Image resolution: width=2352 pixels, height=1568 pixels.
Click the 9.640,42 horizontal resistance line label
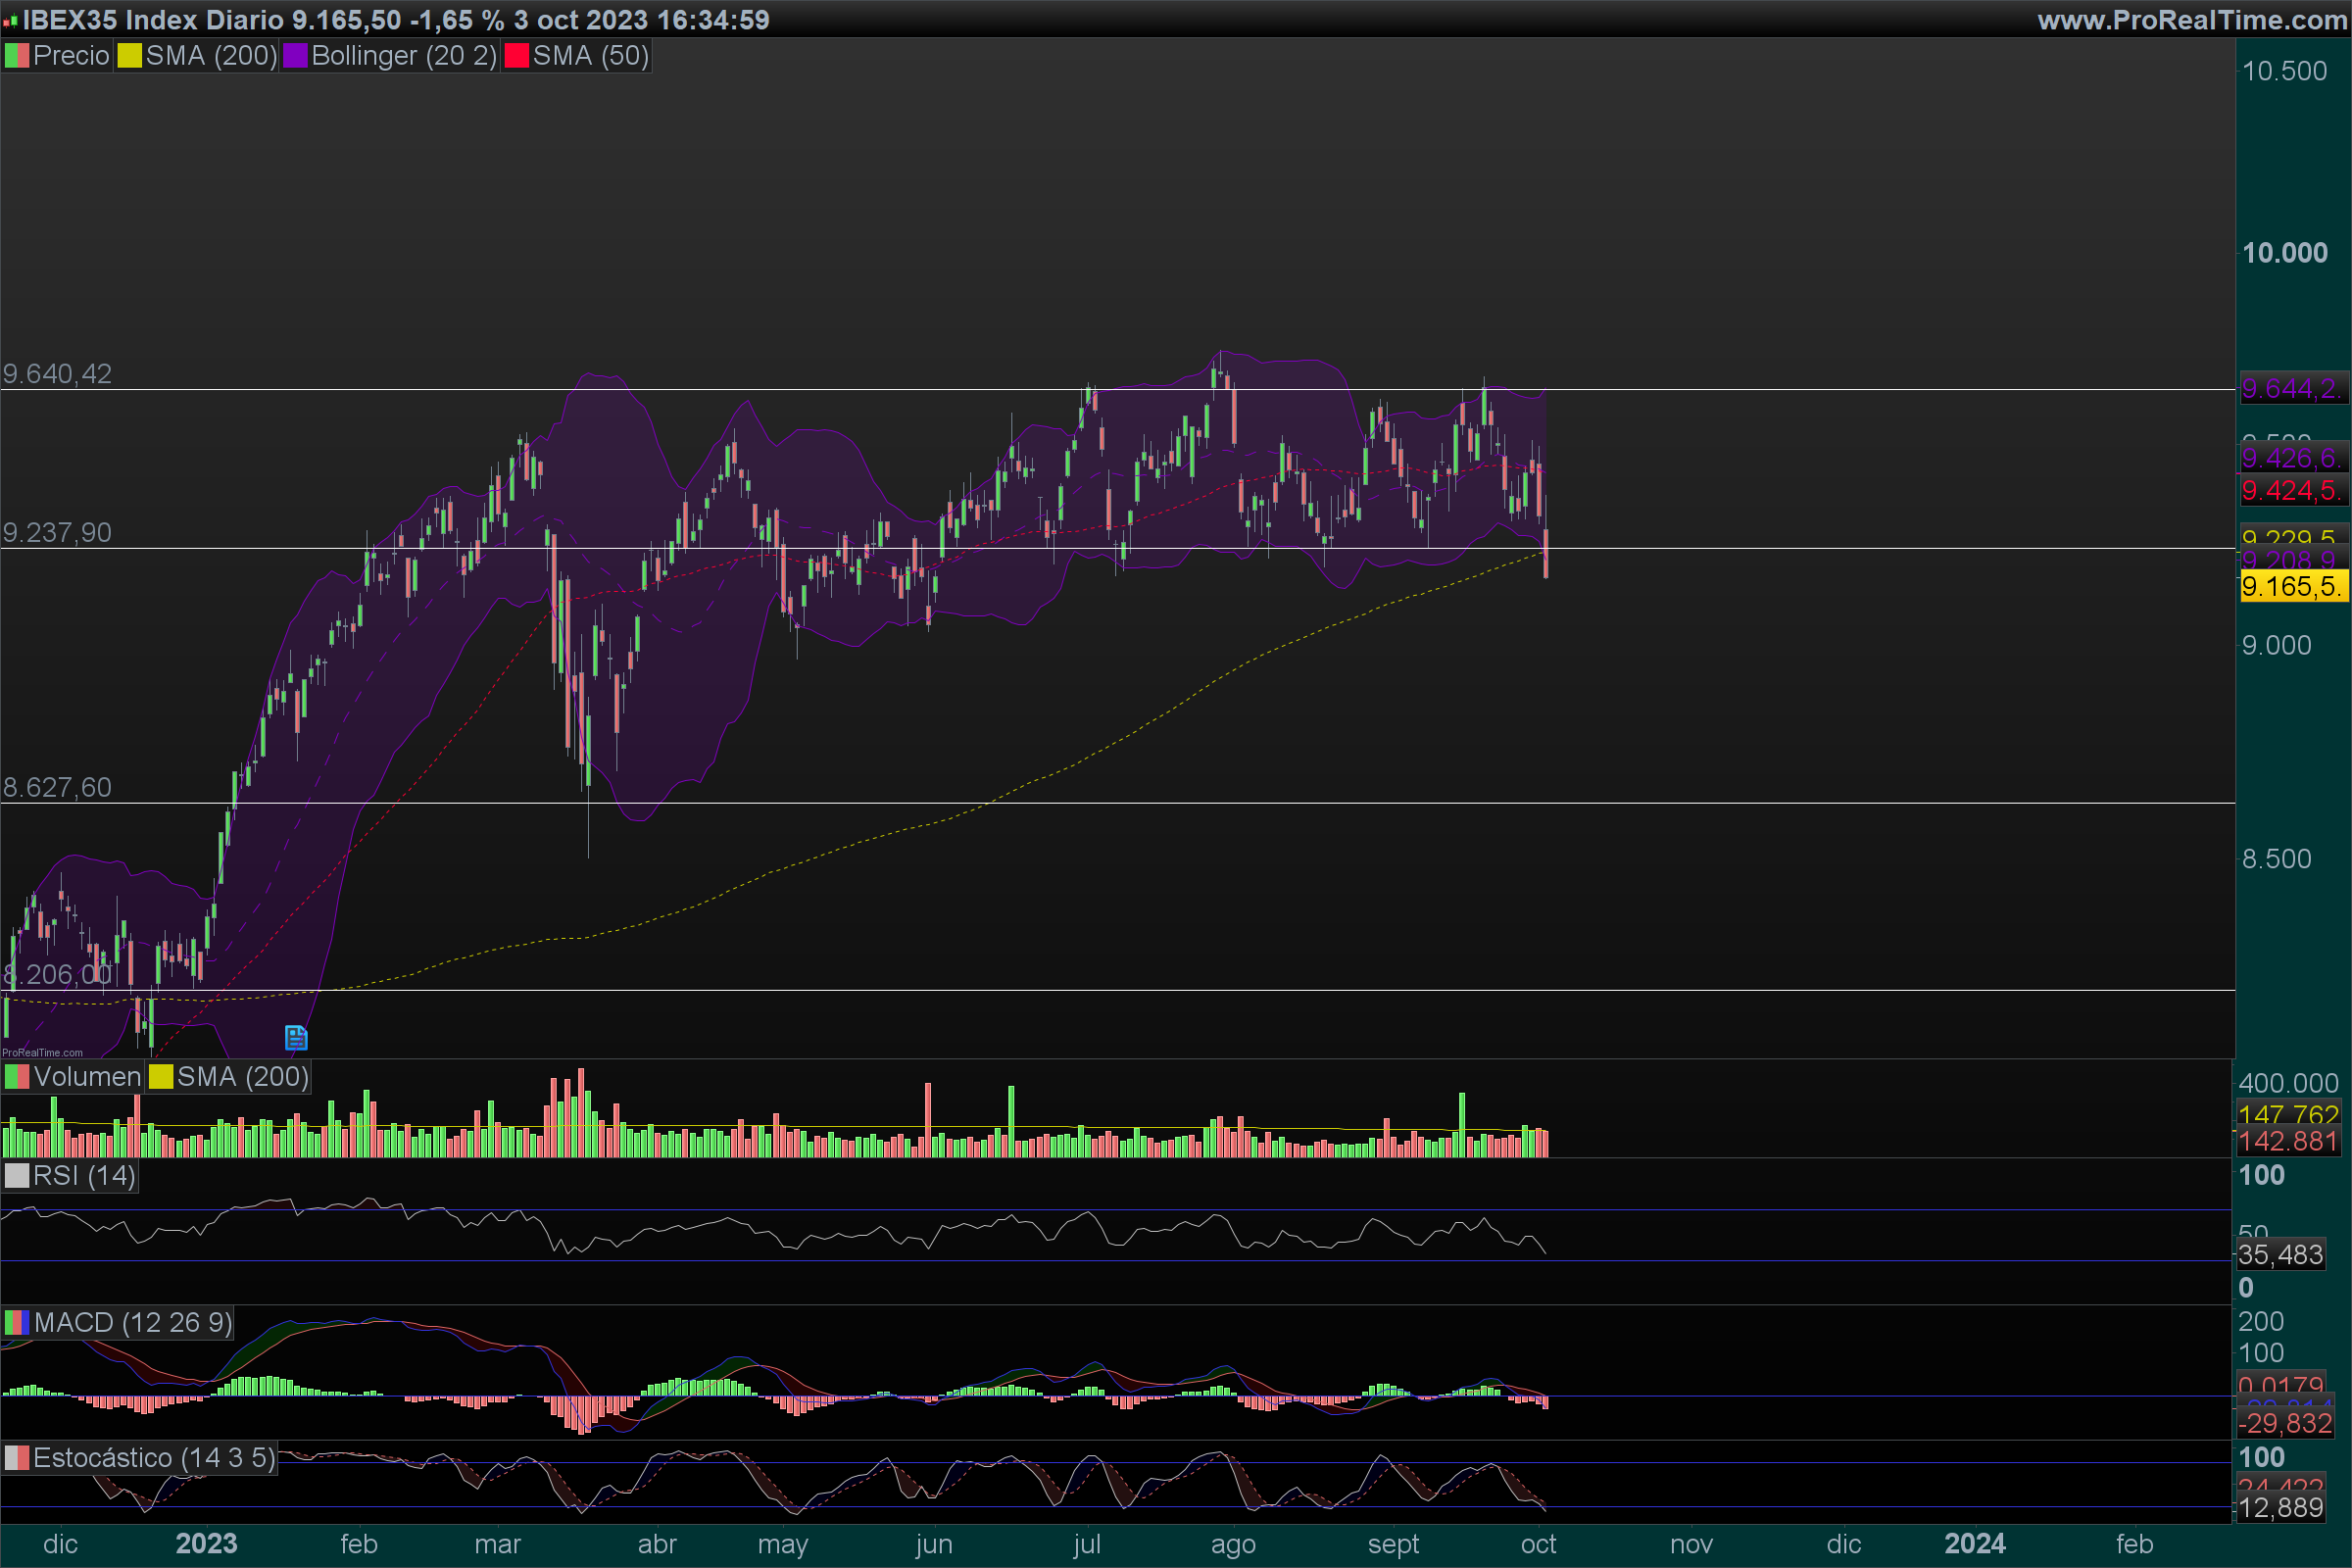point(57,374)
